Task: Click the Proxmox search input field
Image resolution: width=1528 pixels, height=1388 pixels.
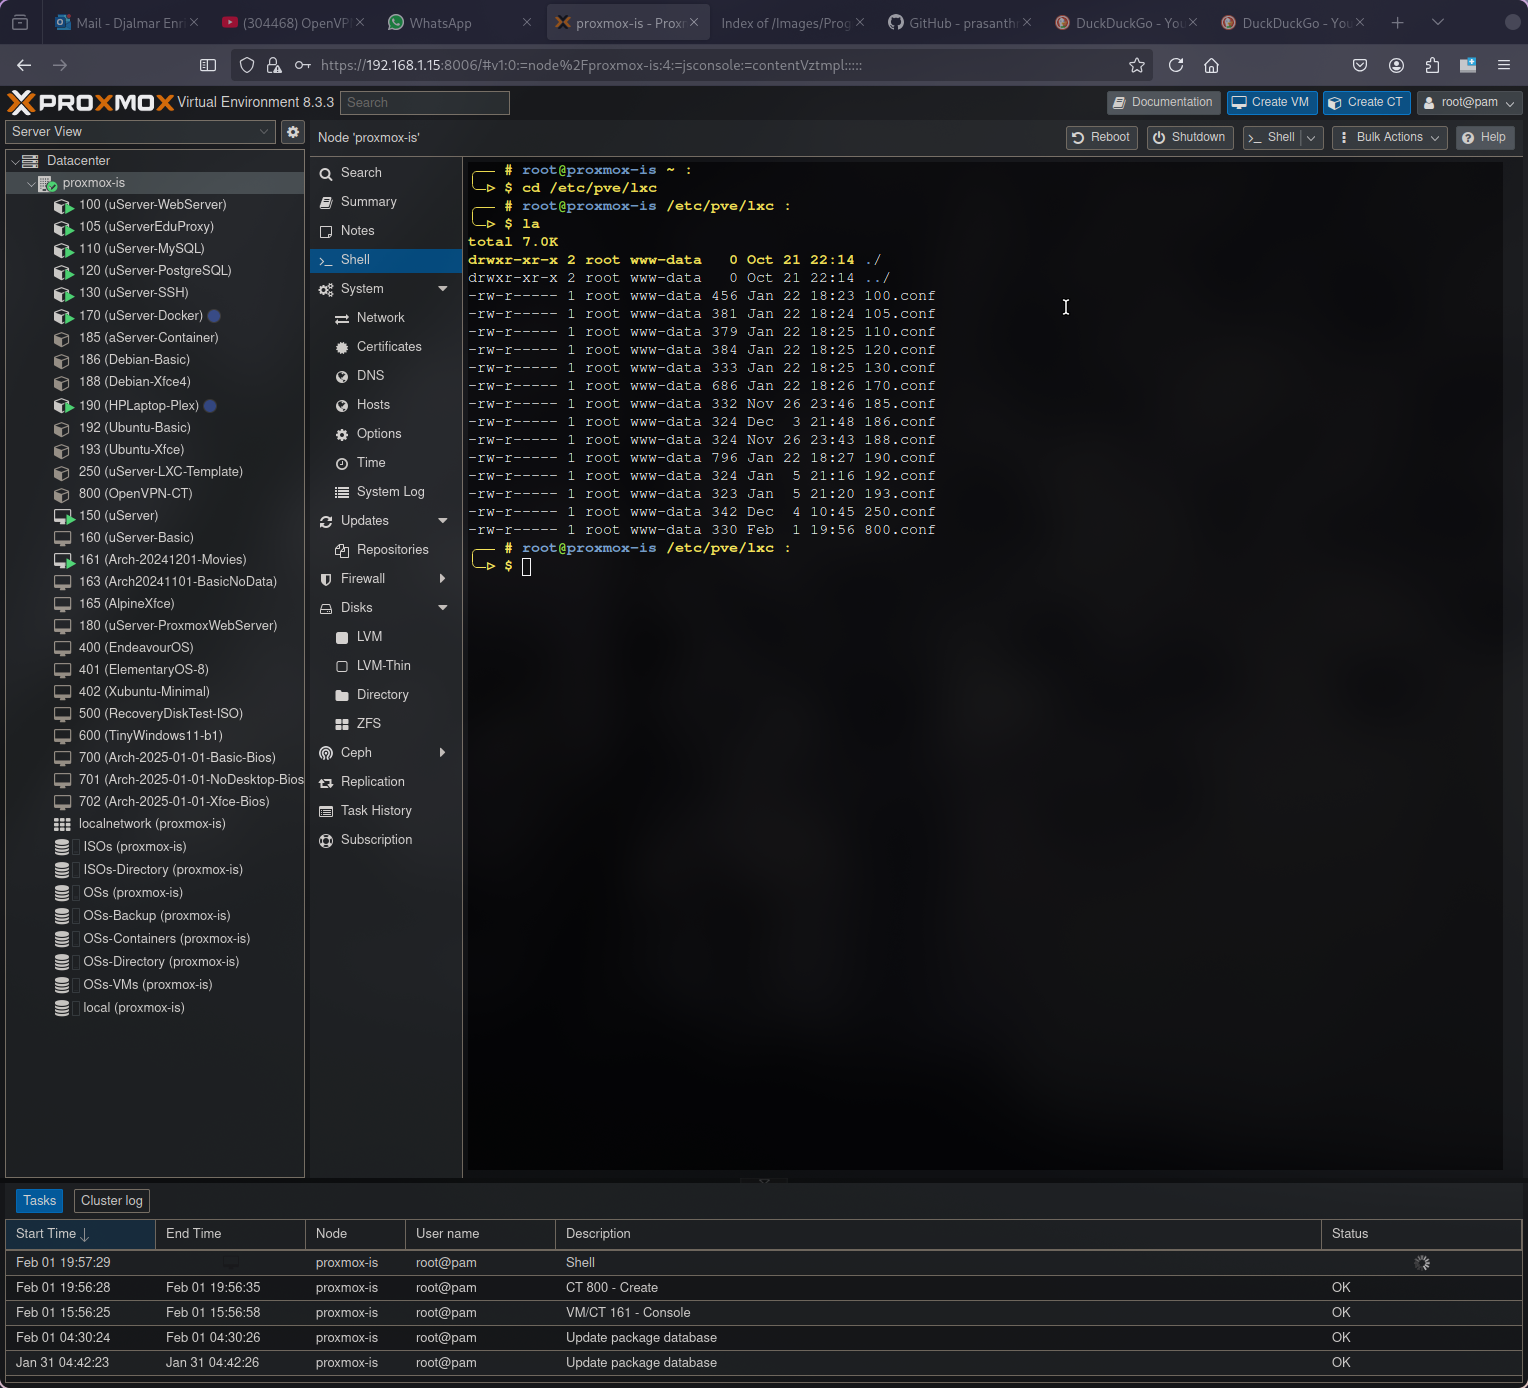Action: [x=425, y=103]
